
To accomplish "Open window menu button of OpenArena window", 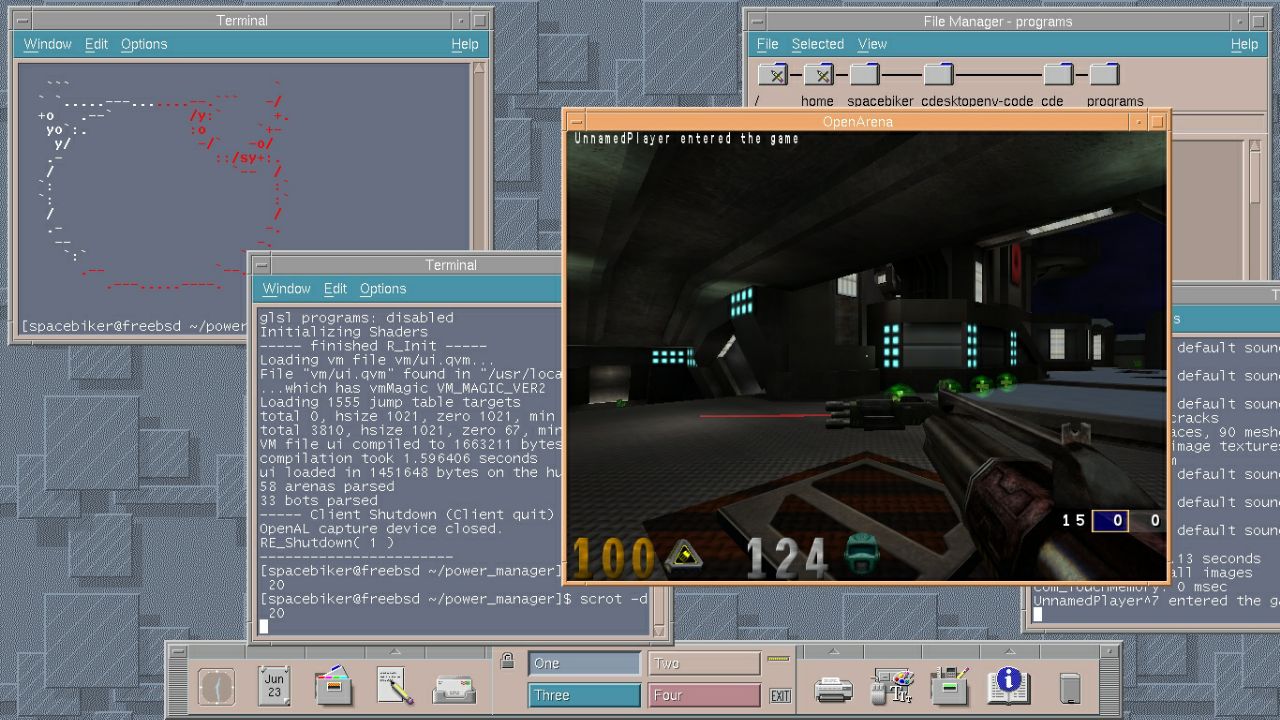I will click(576, 122).
